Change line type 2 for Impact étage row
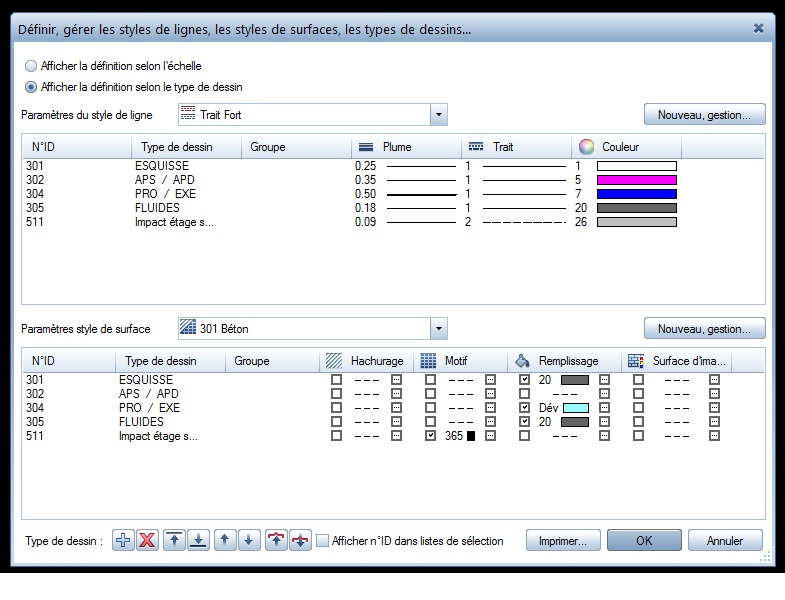Viewport: 785px width, 600px height. click(x=516, y=222)
